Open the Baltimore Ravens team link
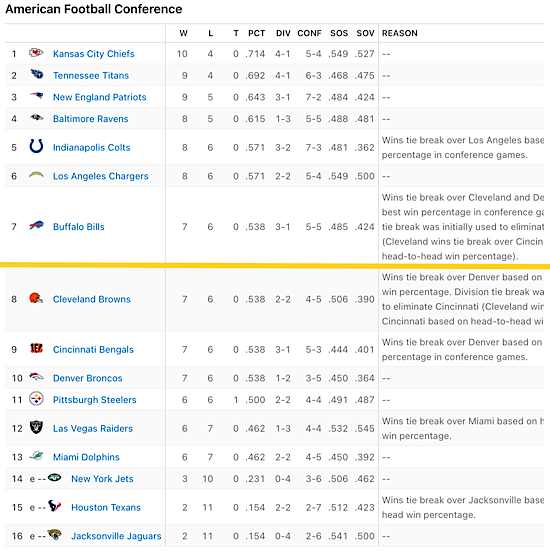 click(91, 119)
